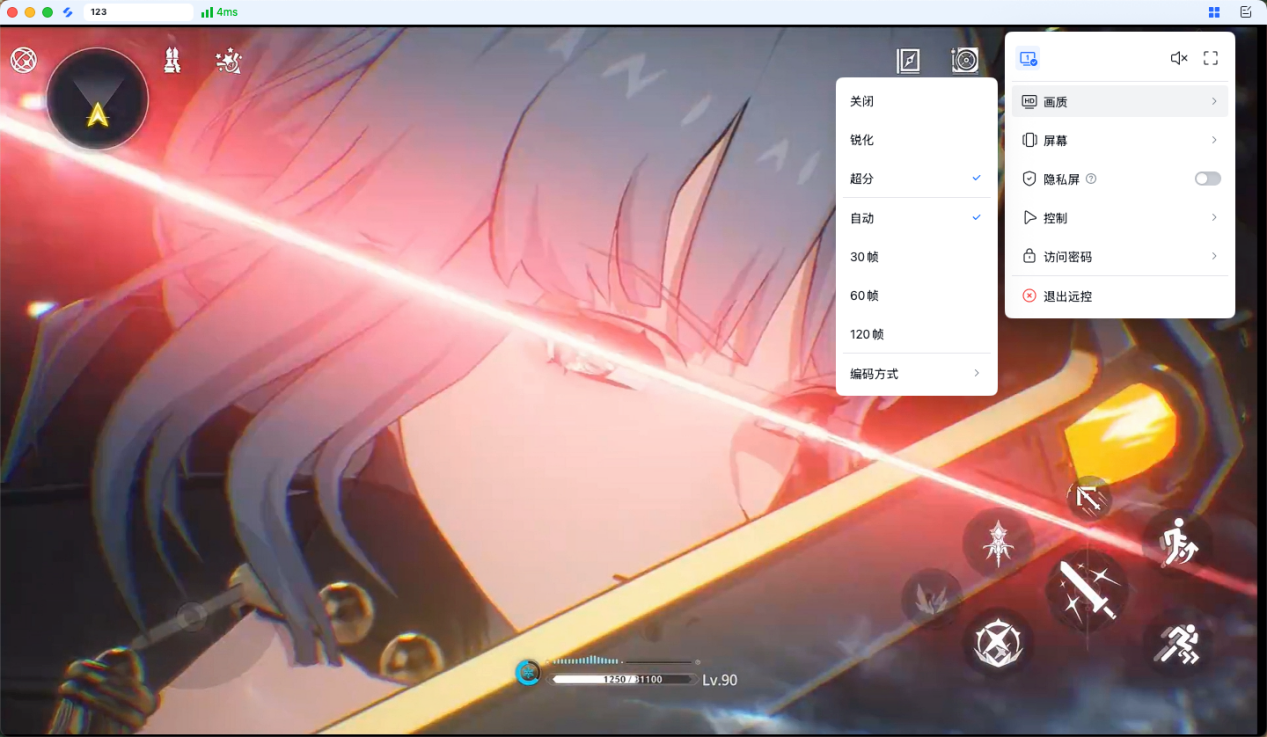Click the chevron arrow on the 访问密码 row
This screenshot has width=1267, height=737.
coord(1214,256)
